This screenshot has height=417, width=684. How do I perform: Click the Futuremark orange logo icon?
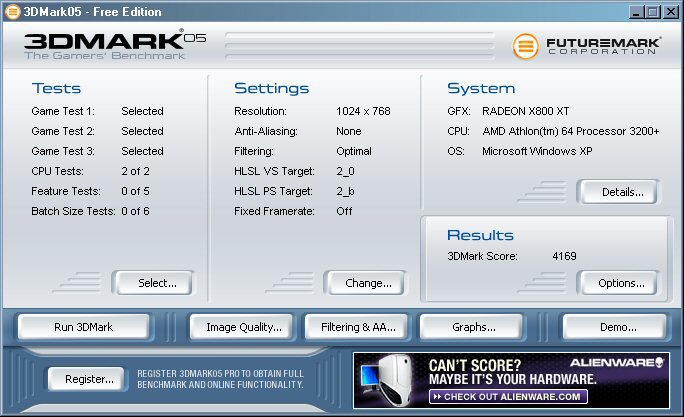tap(525, 46)
